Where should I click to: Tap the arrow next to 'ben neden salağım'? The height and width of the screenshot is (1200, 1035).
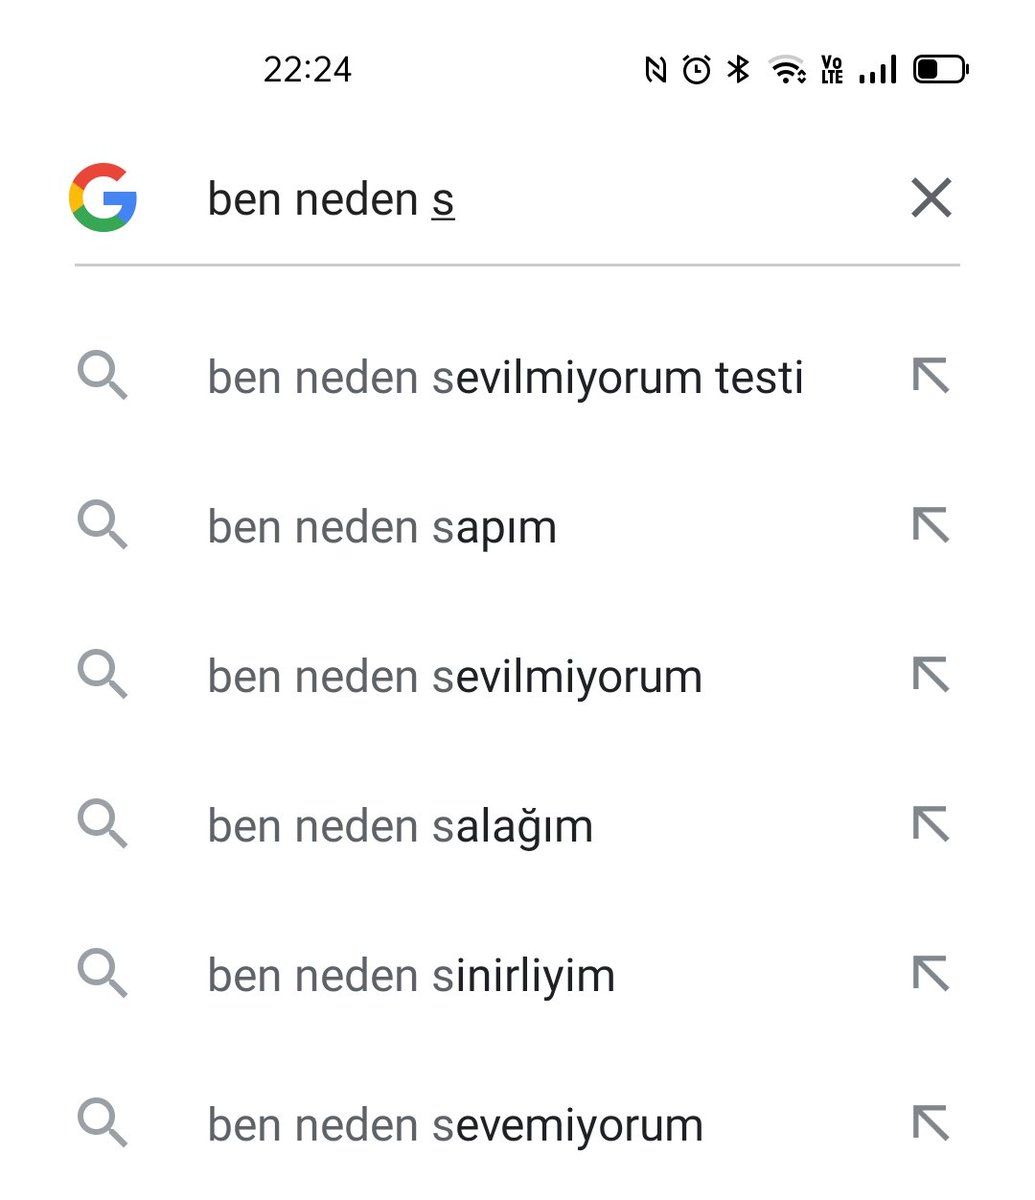tap(931, 825)
